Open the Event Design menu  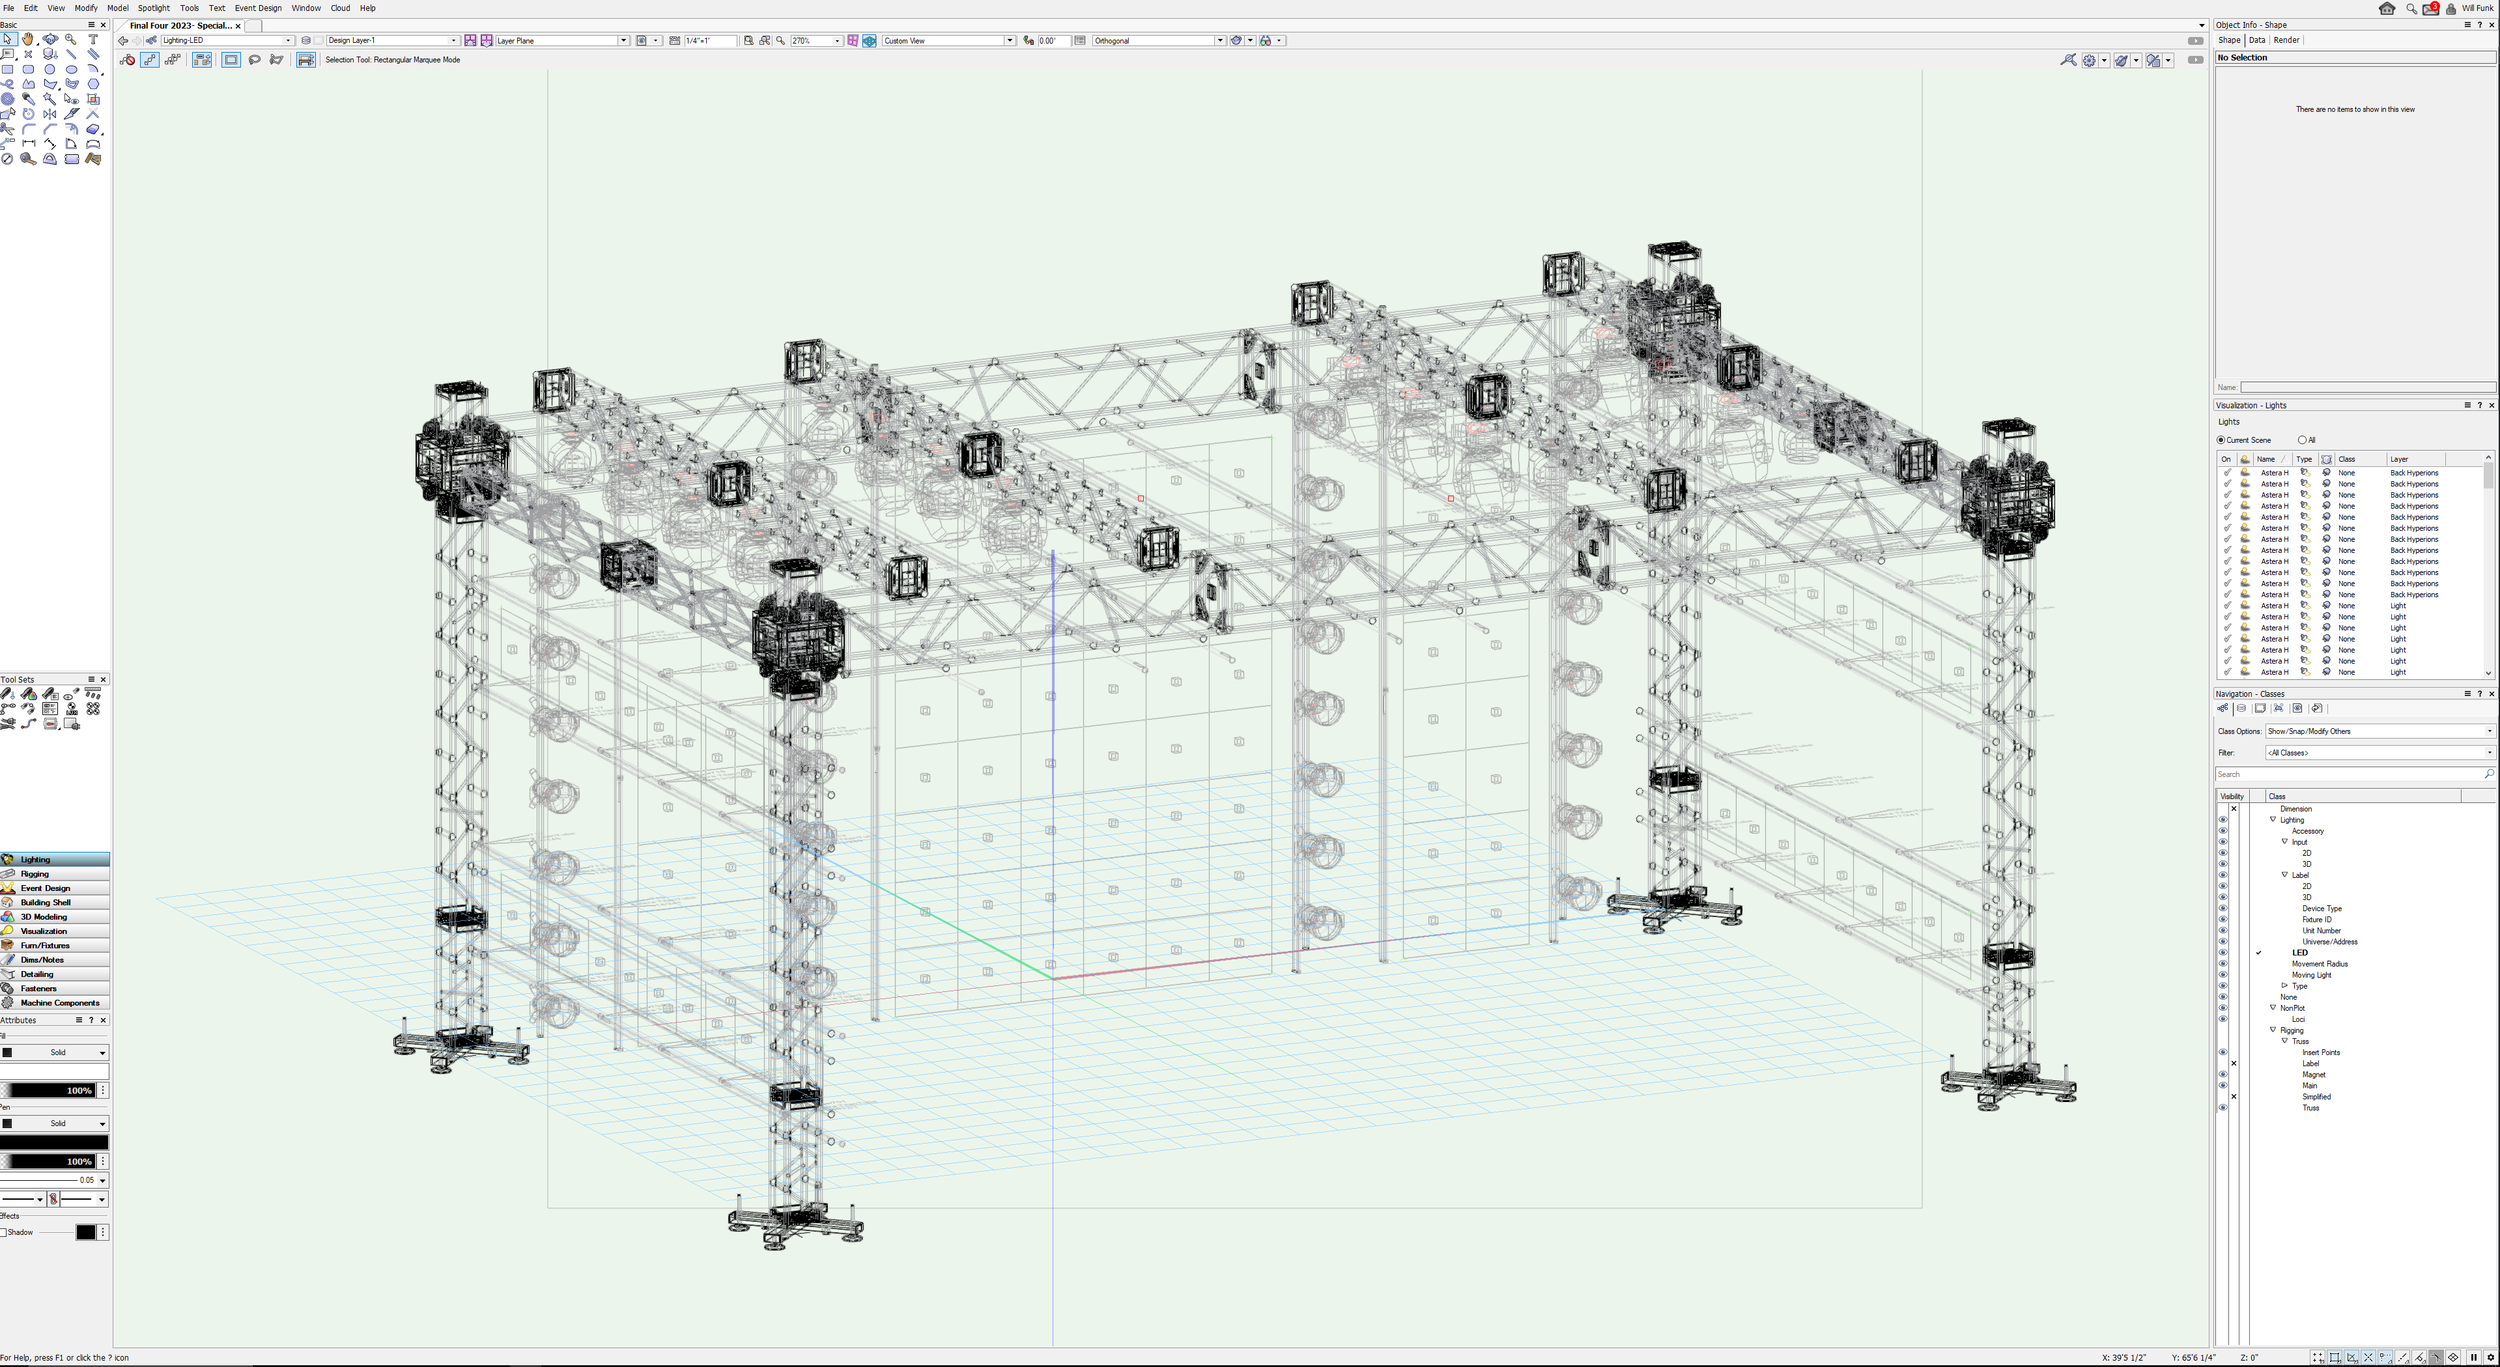click(x=258, y=8)
